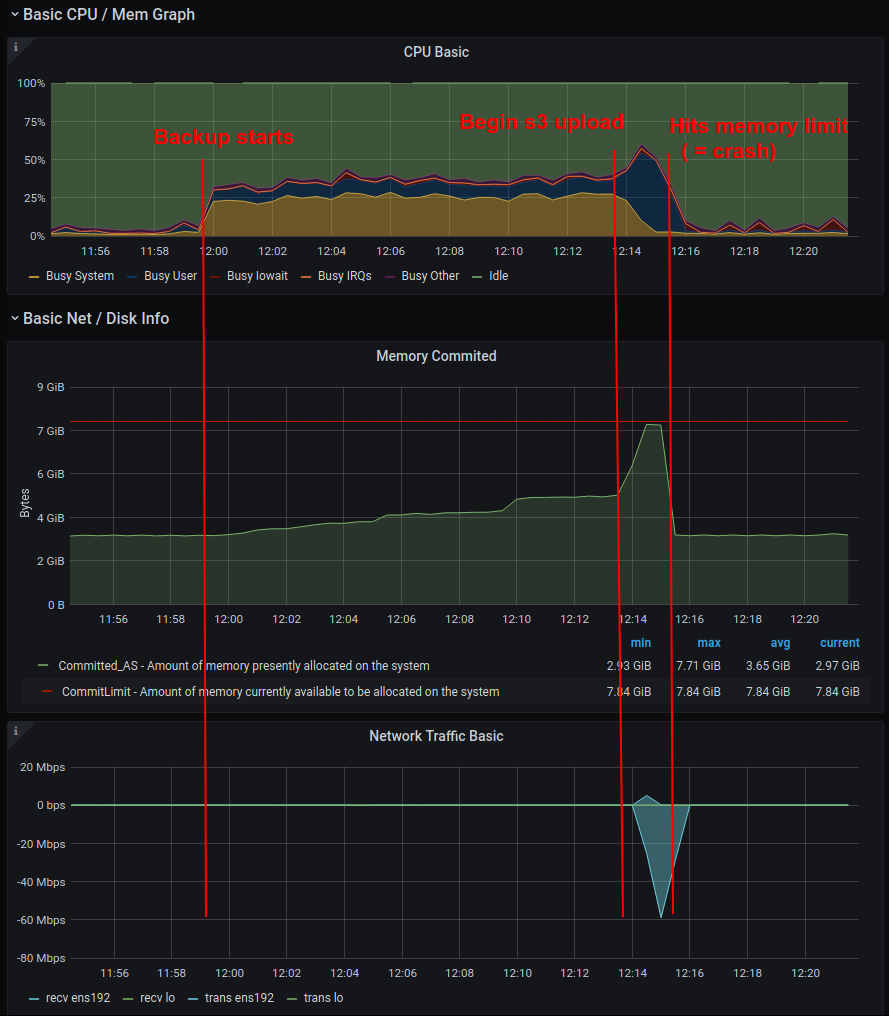
Task: Open the Network Traffic Basic info tooltip
Action: point(14,731)
